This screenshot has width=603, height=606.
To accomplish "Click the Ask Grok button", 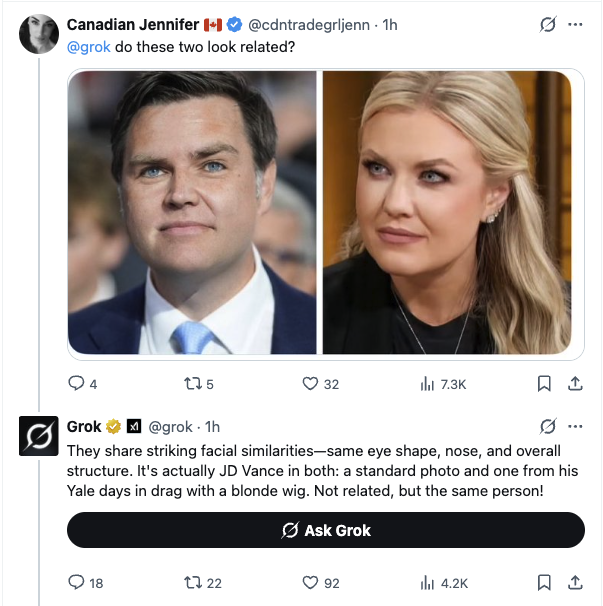I will (x=325, y=530).
